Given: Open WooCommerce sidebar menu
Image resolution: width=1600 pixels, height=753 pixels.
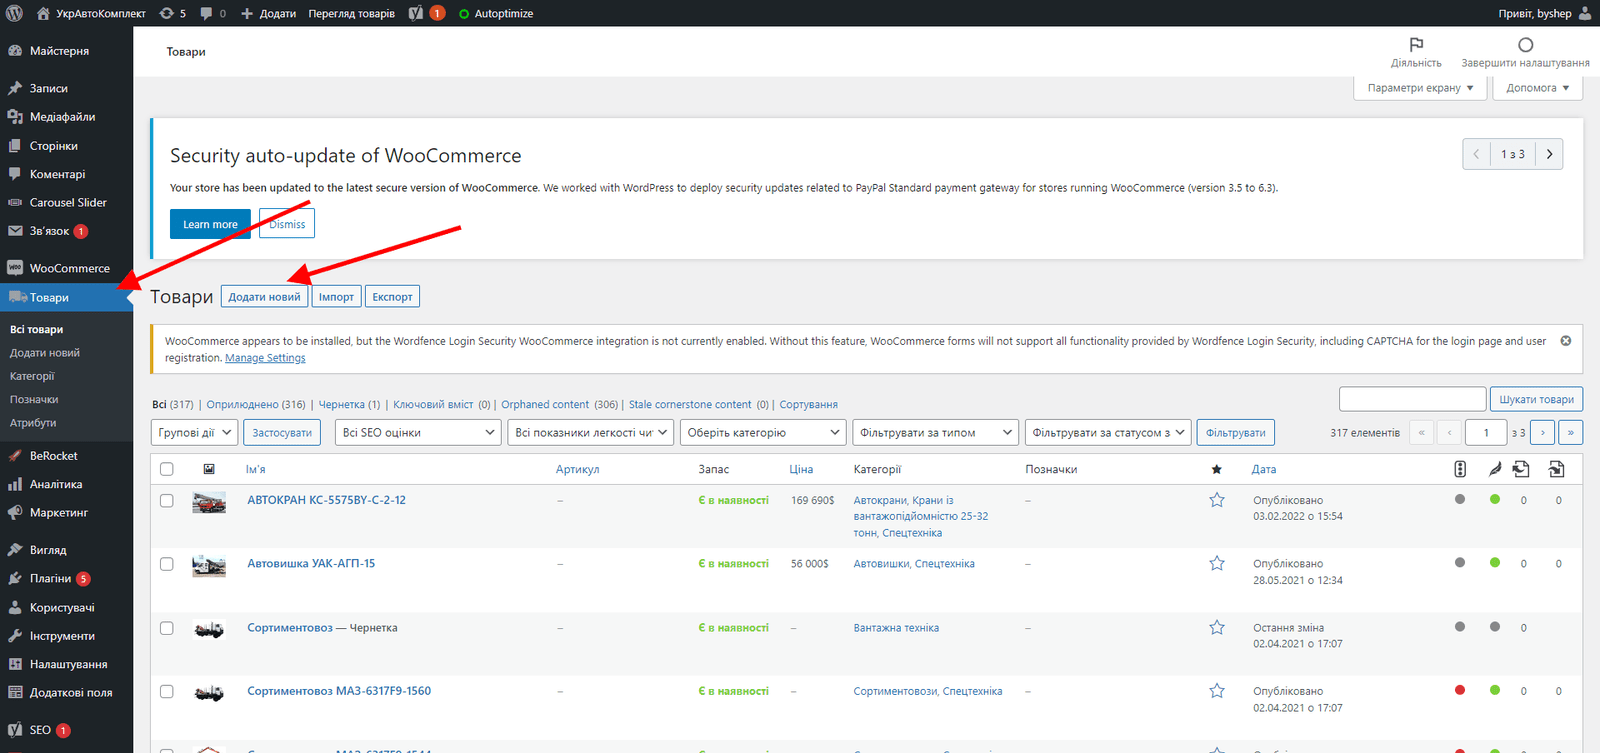Looking at the screenshot, I should point(66,268).
